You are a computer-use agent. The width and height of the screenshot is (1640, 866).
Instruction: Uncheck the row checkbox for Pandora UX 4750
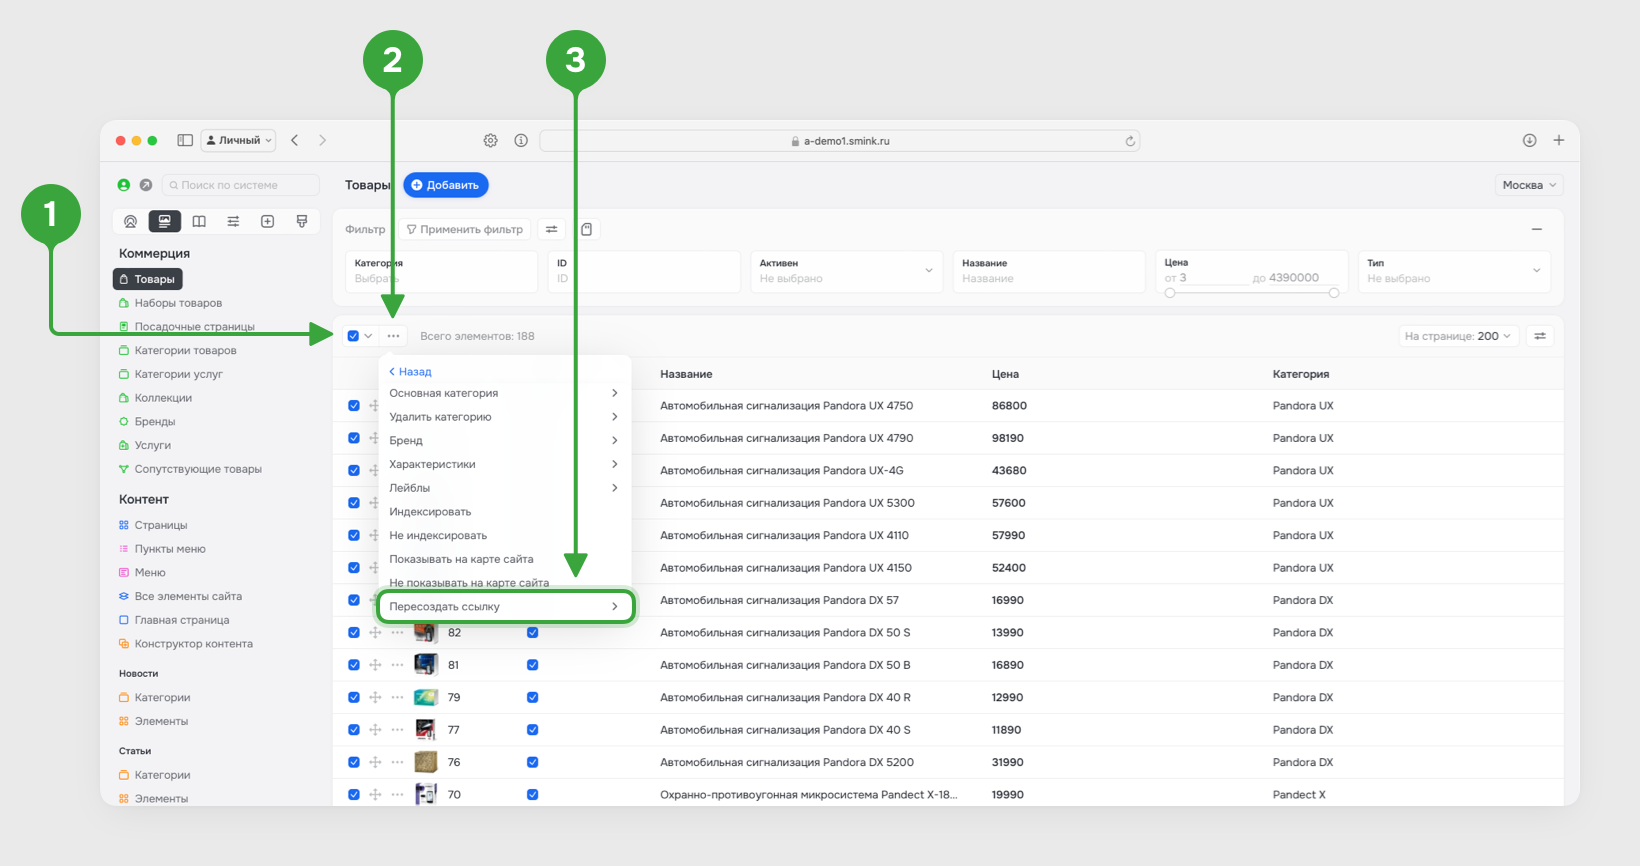[354, 406]
